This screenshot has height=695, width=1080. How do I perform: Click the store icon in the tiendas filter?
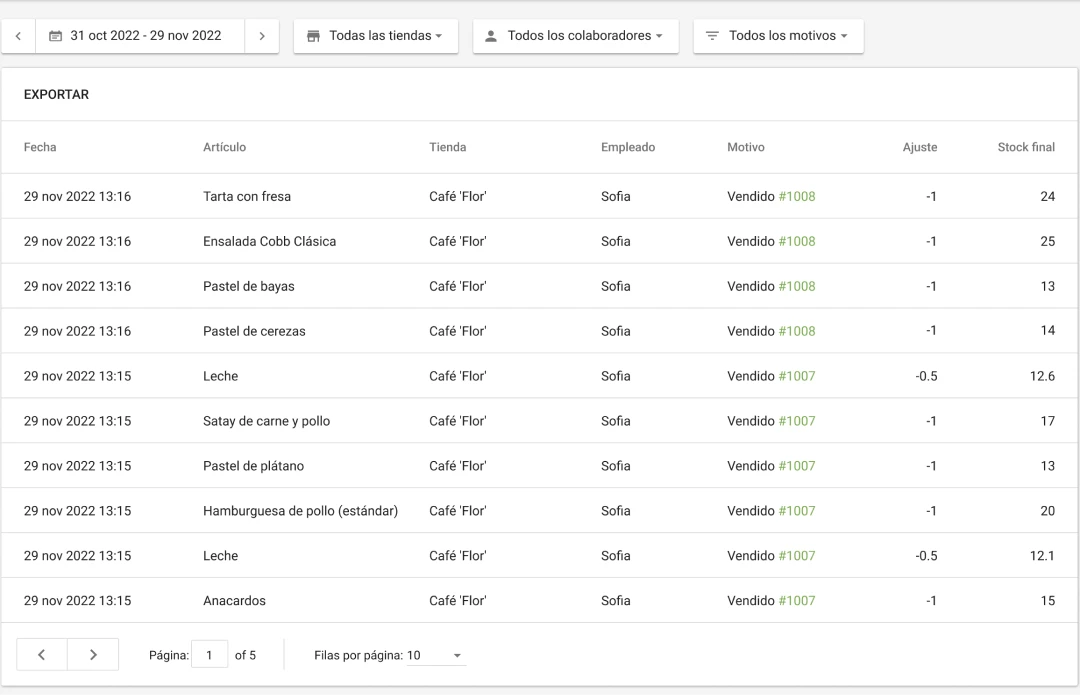[x=312, y=35]
